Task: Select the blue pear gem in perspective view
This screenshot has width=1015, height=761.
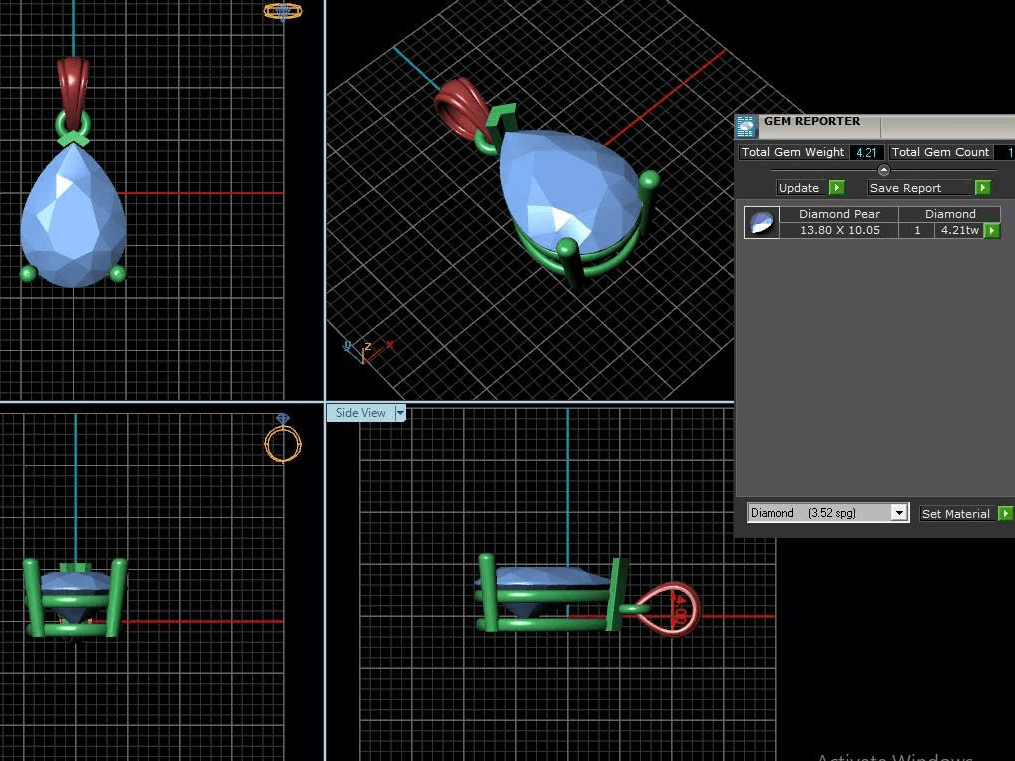Action: (570, 191)
